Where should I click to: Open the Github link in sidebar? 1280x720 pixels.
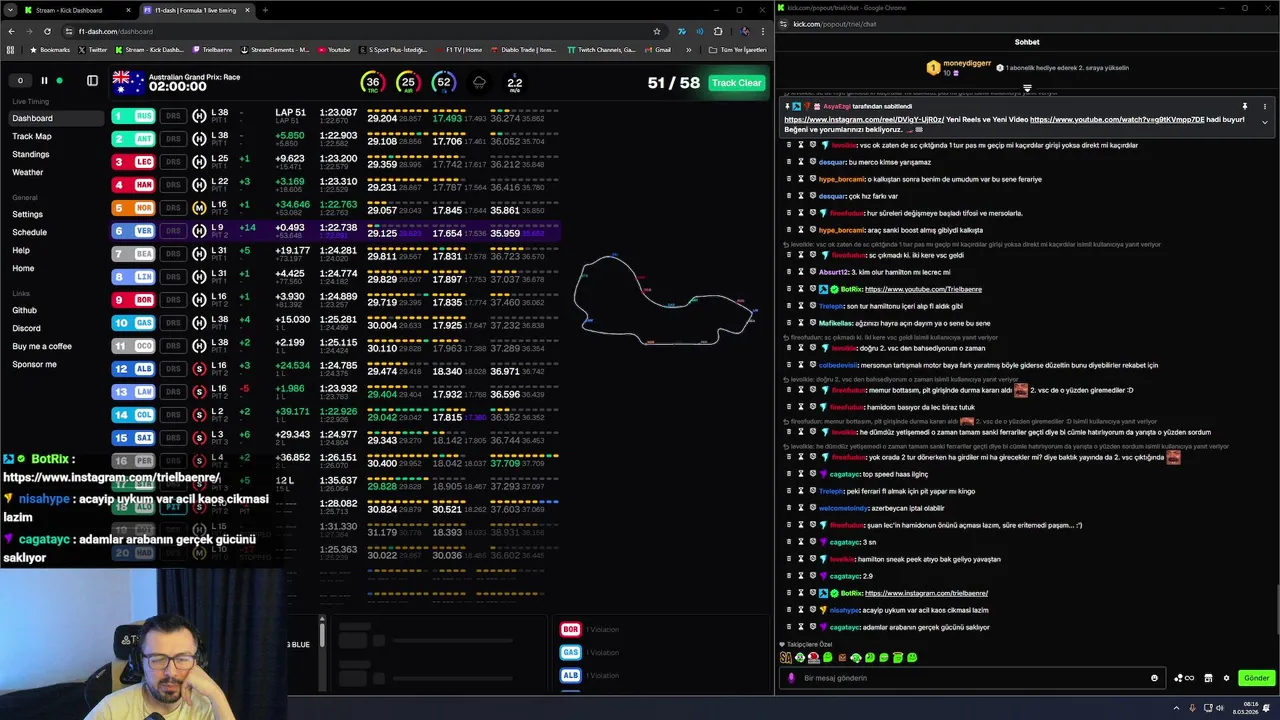25,310
